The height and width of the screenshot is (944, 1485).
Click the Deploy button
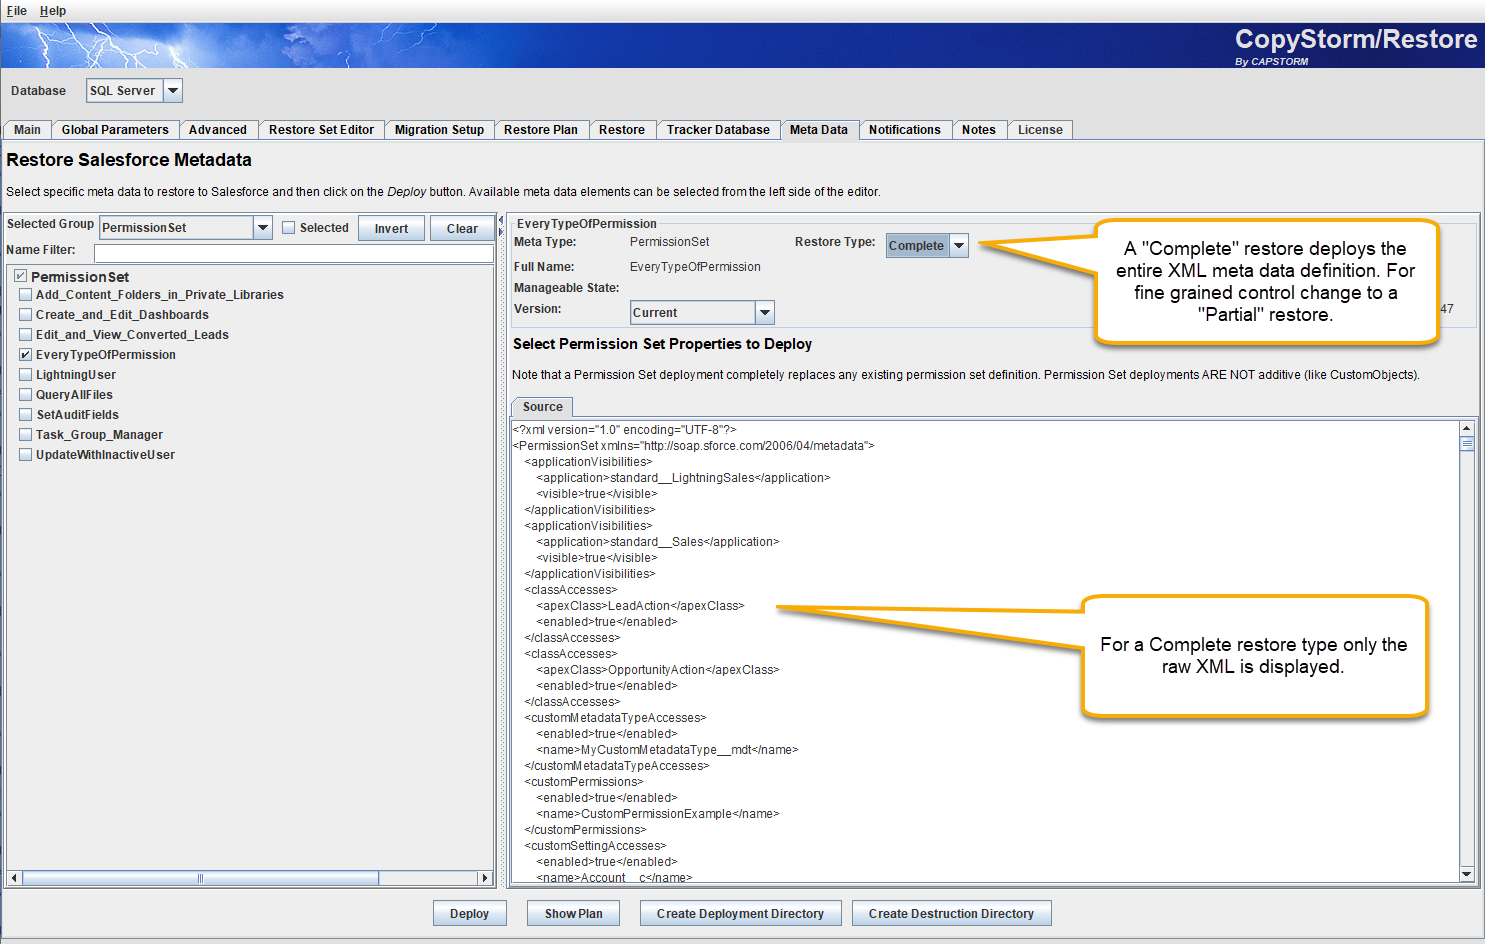(x=470, y=914)
